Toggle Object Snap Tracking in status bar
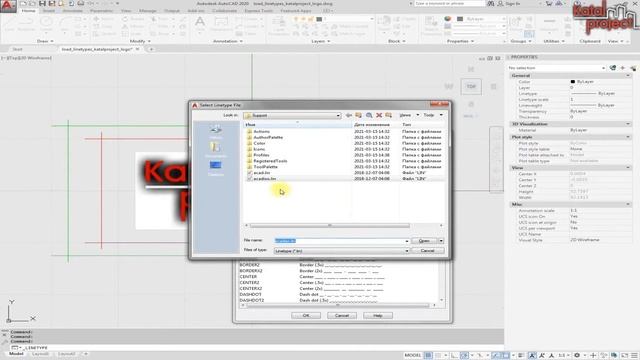The width and height of the screenshot is (640, 360). (x=495, y=356)
